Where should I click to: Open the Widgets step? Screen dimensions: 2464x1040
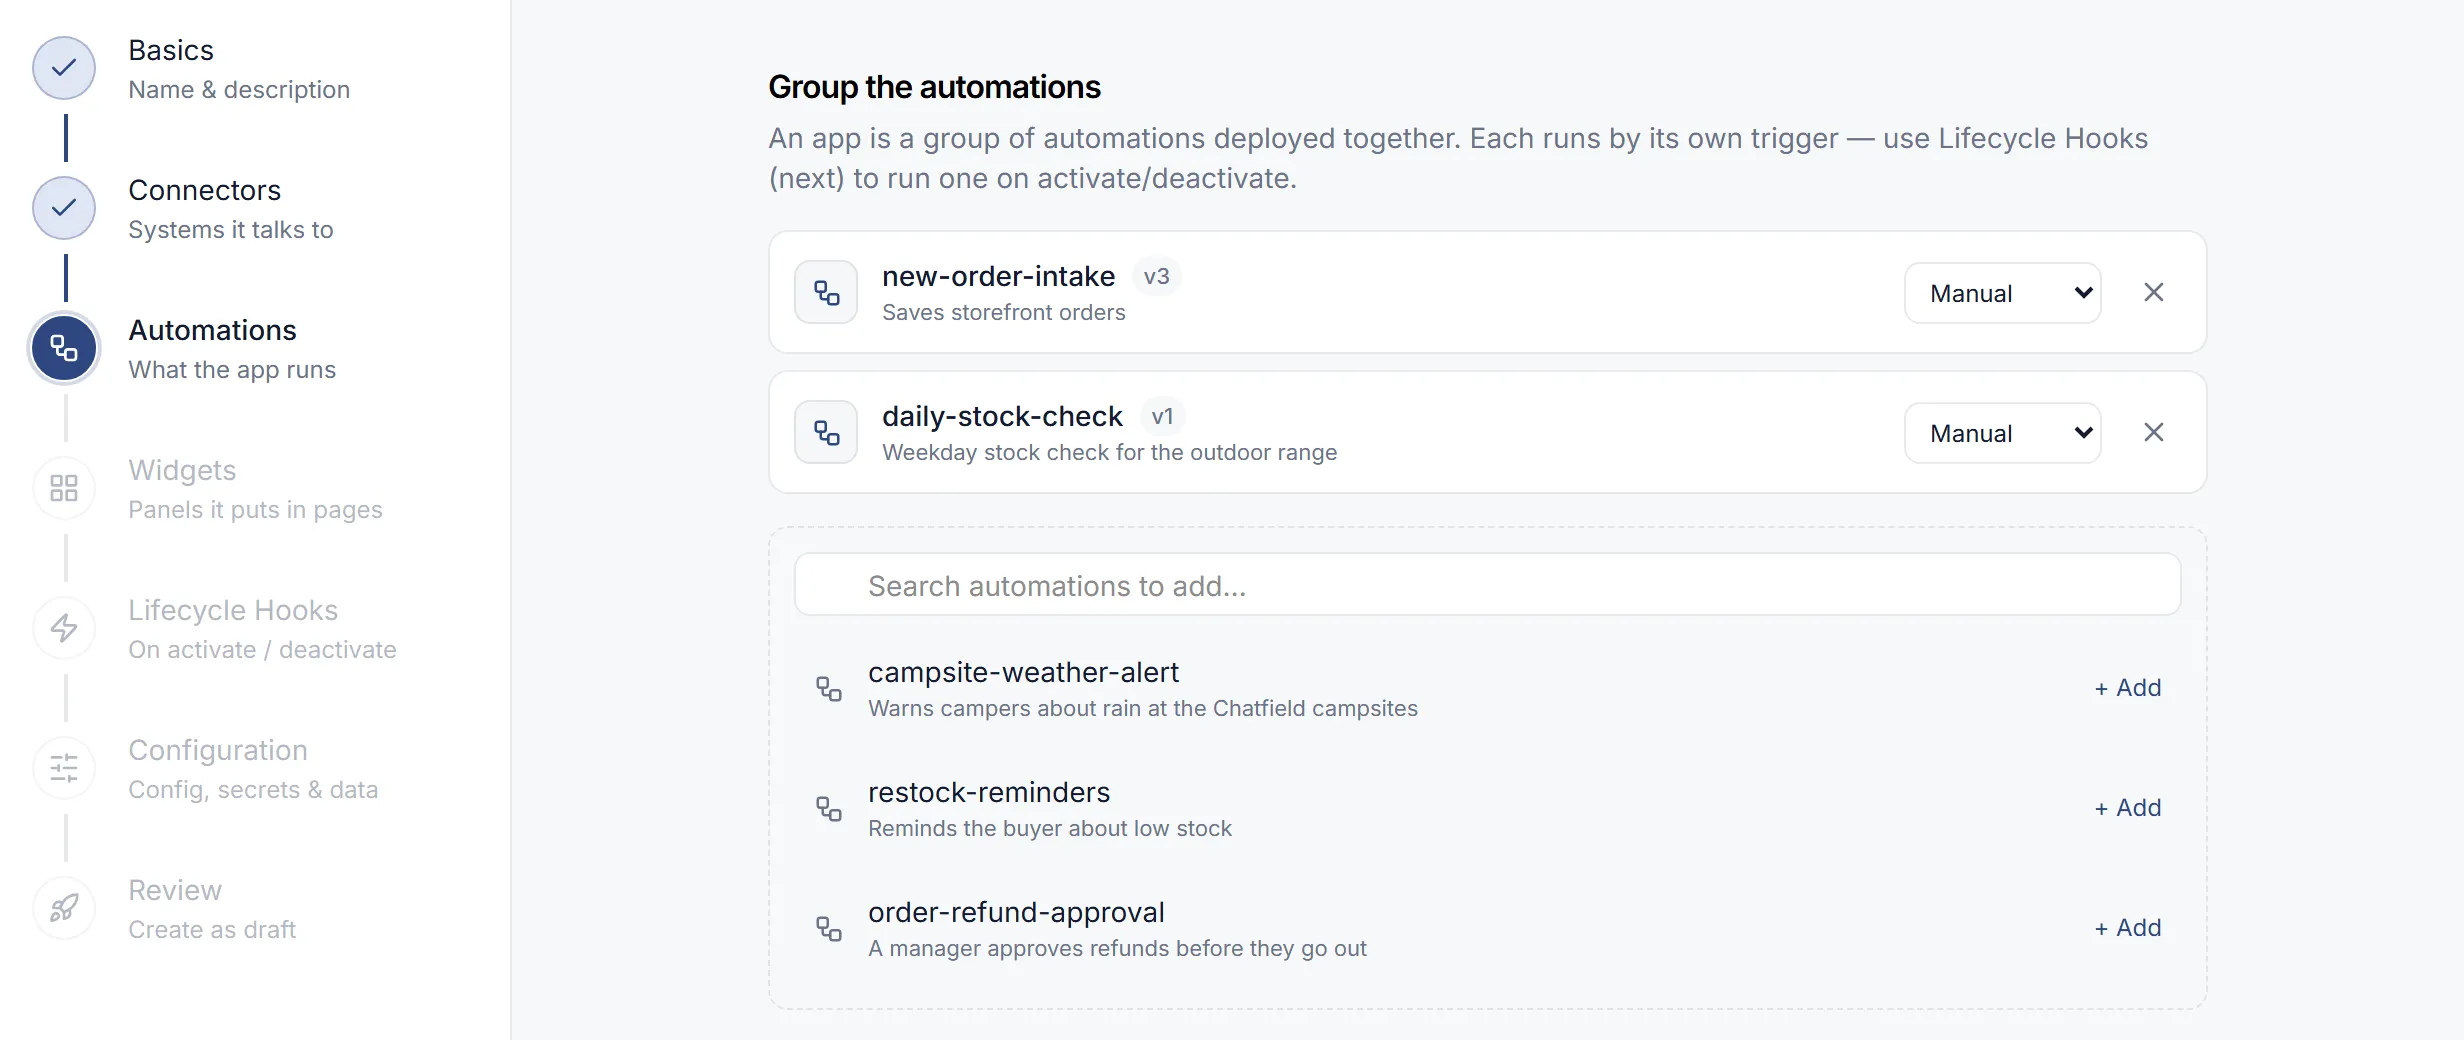182,470
